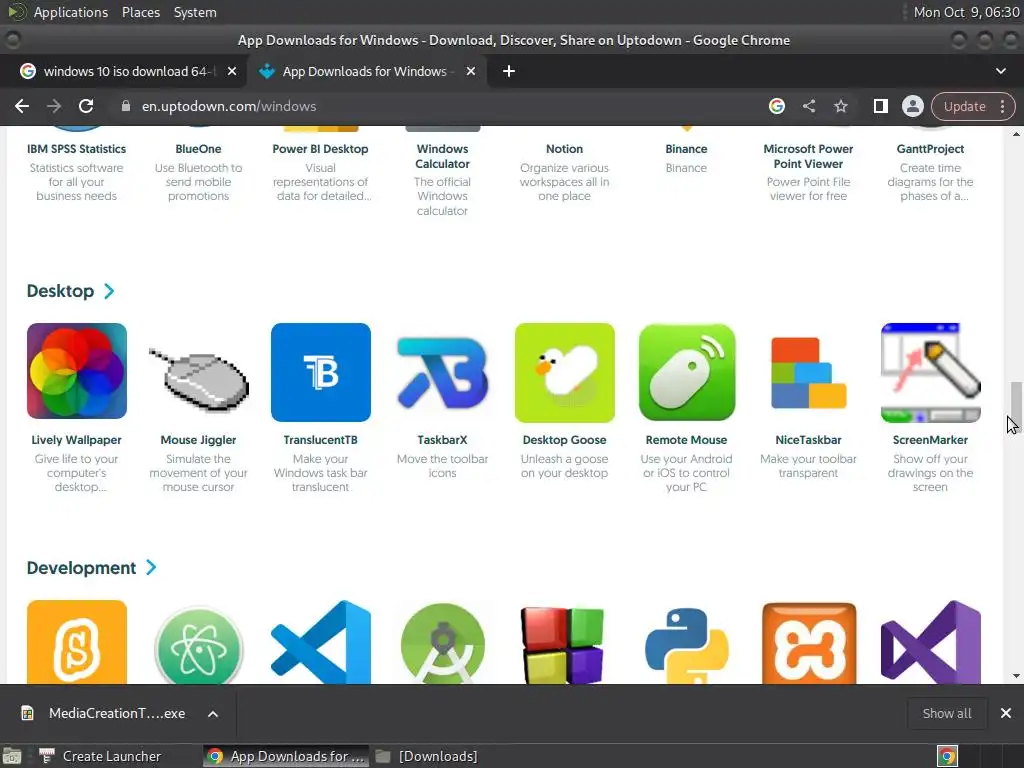1024x768 pixels.
Task: Click the Atom editor icon
Action: pos(199,645)
